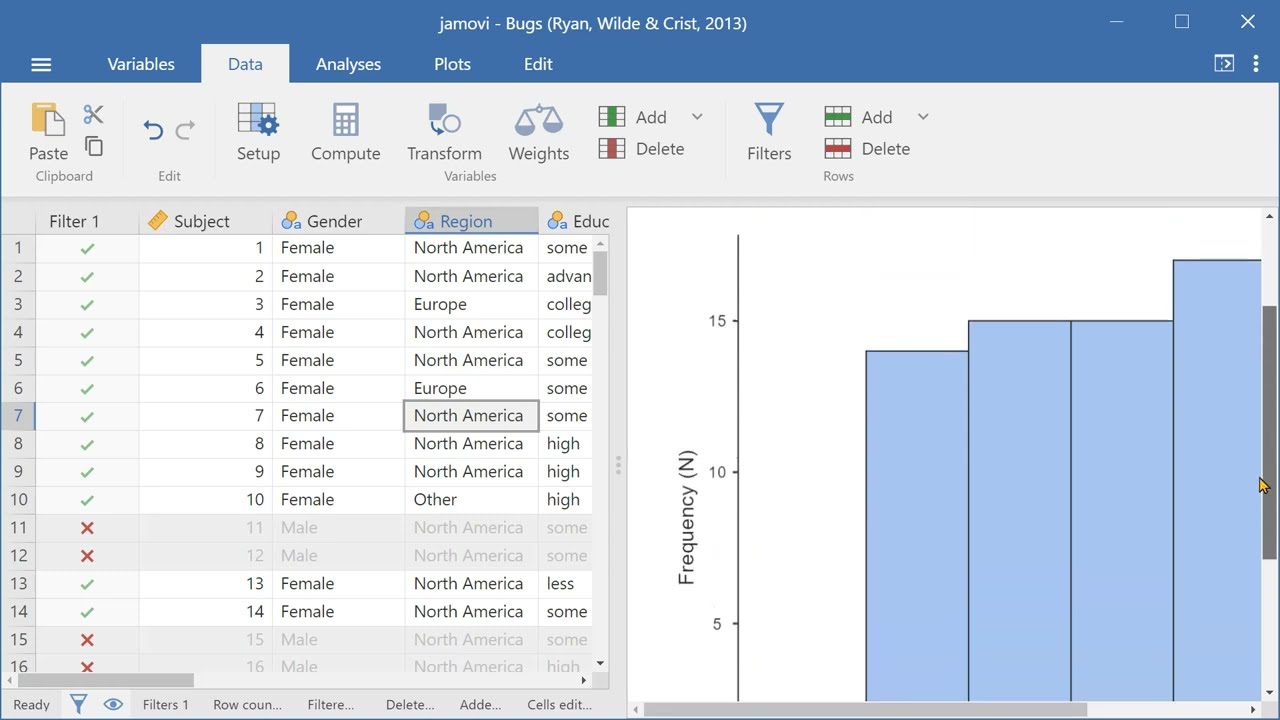Click the panel splitter handle dots
The width and height of the screenshot is (1280, 720).
point(618,465)
